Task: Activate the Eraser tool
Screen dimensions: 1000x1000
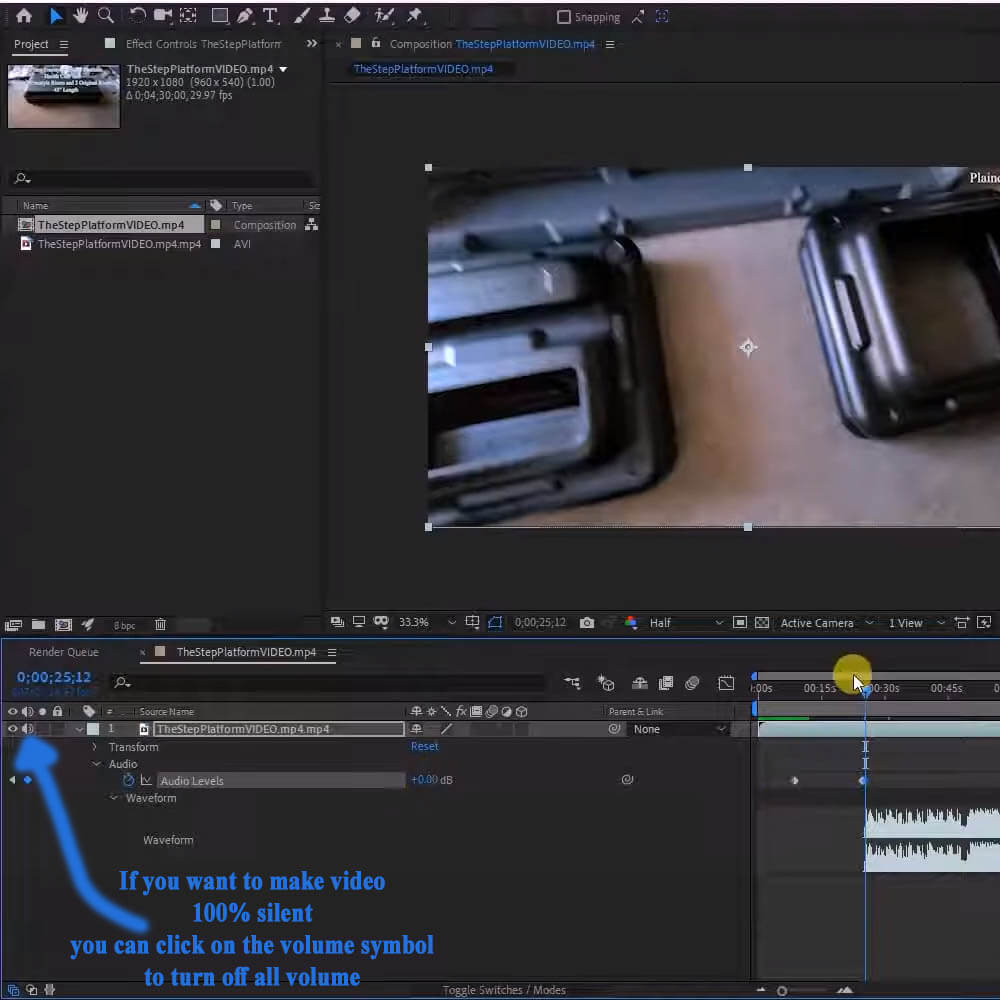Action: tap(351, 15)
